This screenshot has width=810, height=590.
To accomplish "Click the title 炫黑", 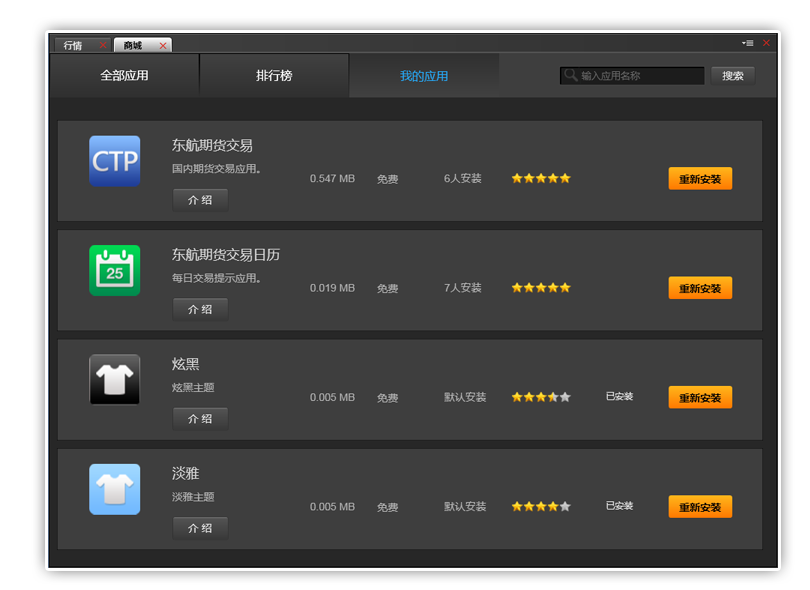I will point(185,364).
